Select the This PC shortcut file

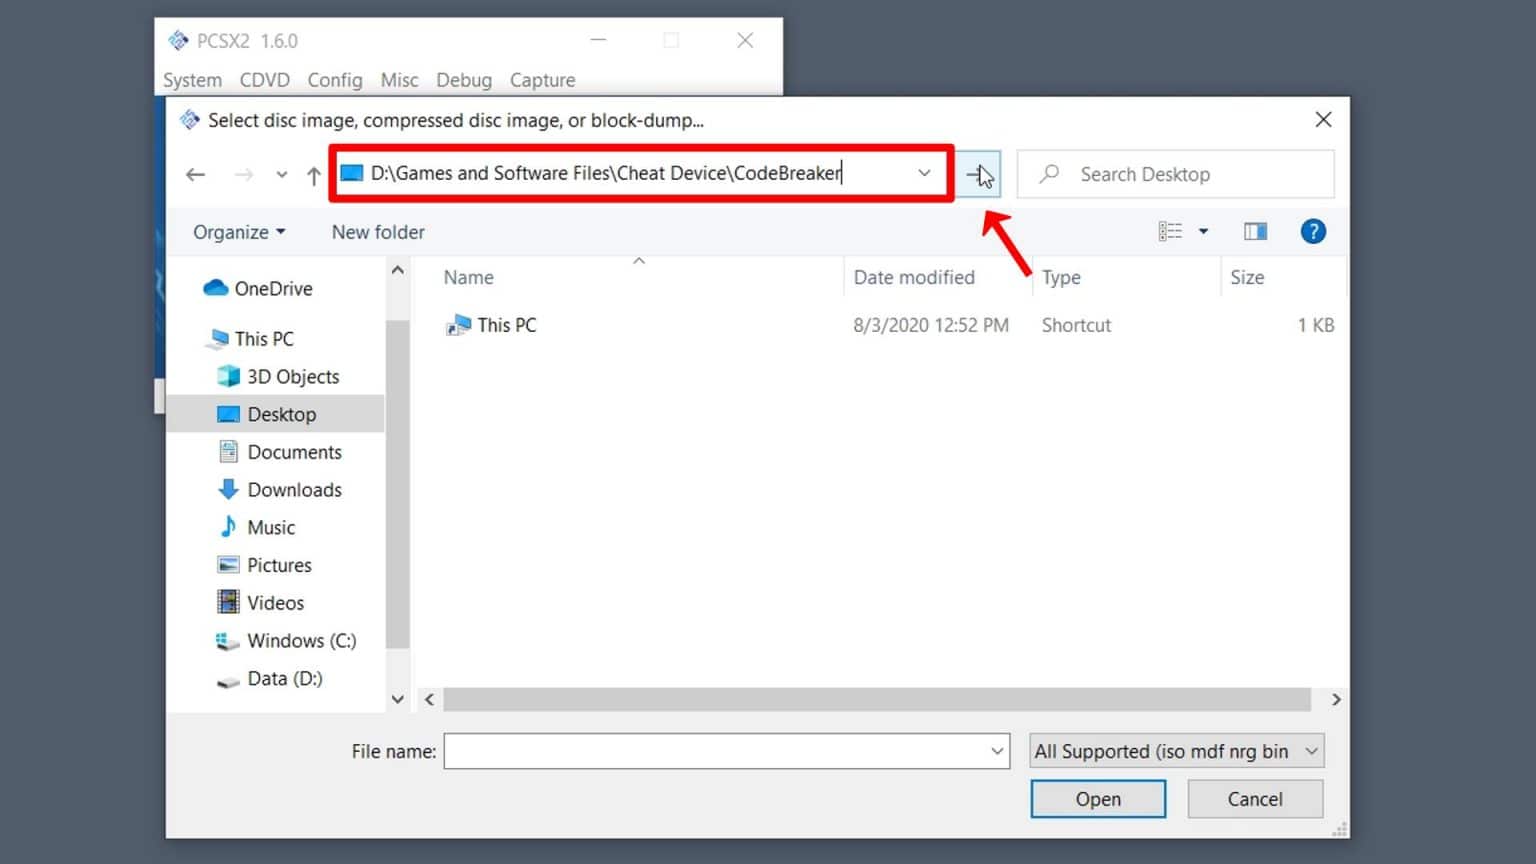click(490, 325)
